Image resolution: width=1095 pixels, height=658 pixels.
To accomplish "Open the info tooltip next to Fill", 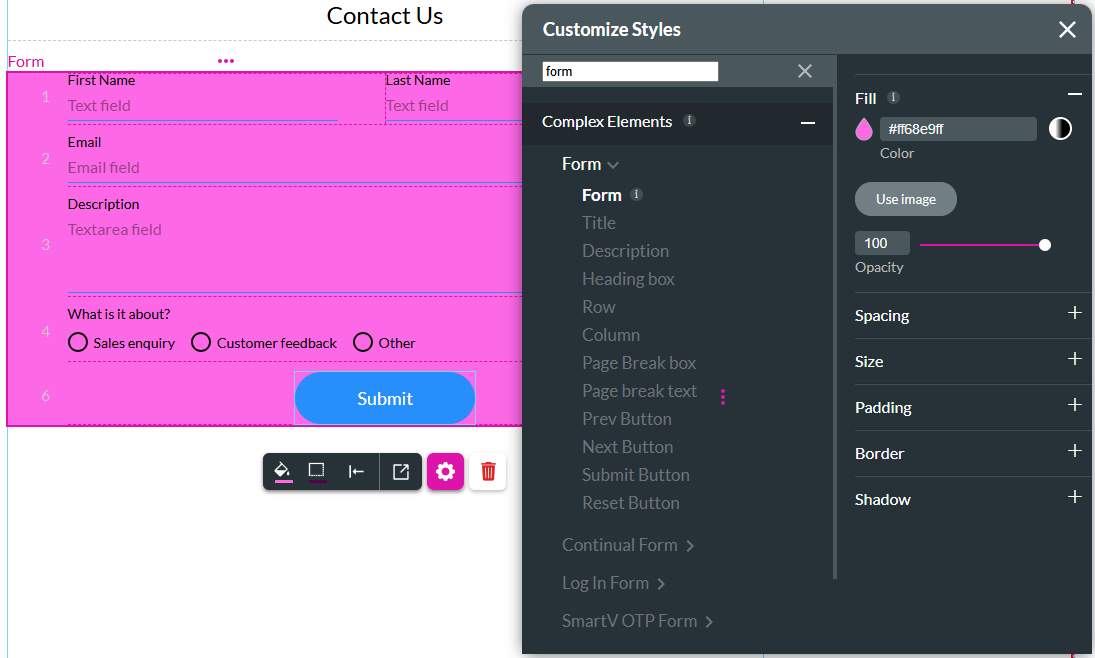I will click(x=892, y=97).
